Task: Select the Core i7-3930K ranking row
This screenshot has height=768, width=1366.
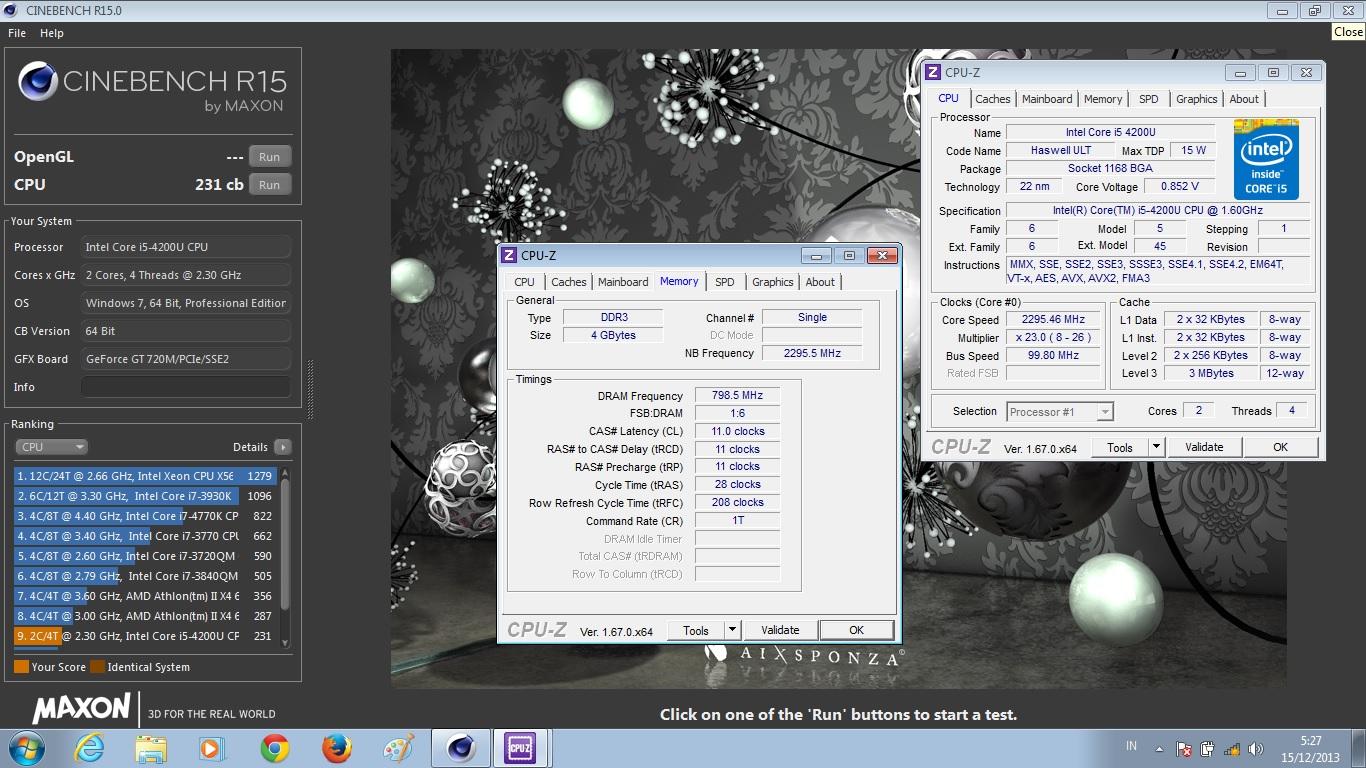Action: pyautogui.click(x=146, y=496)
